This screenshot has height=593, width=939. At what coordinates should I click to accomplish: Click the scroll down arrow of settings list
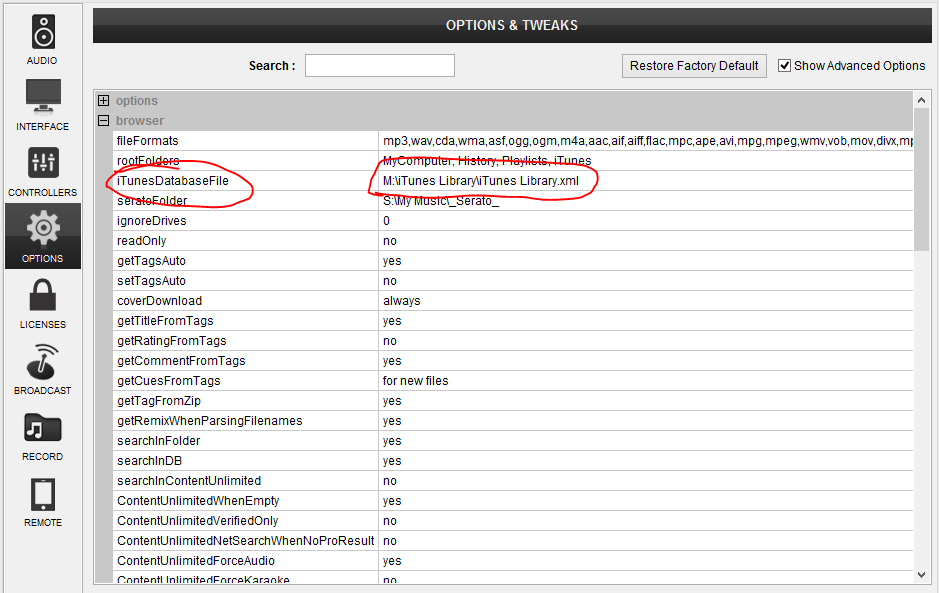[x=922, y=574]
